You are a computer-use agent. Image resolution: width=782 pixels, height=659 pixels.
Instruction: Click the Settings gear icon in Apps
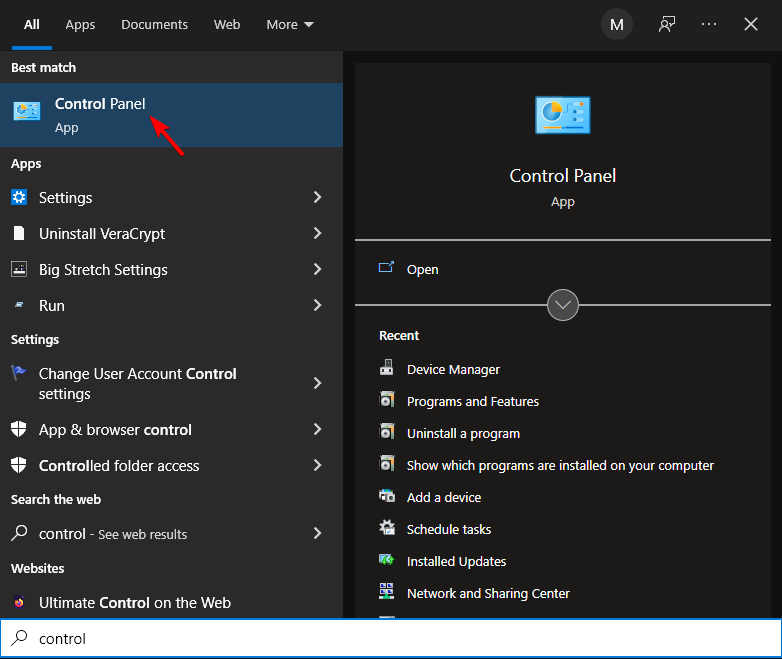point(19,197)
